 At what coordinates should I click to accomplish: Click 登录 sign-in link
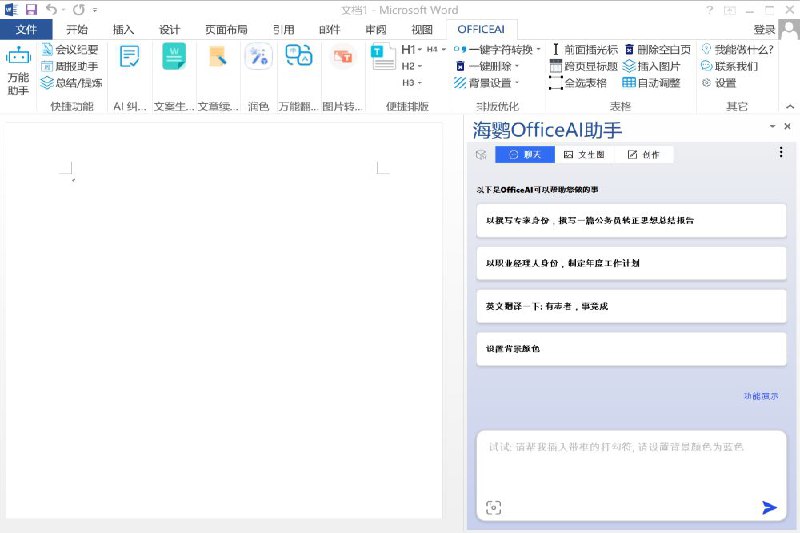[x=764, y=30]
